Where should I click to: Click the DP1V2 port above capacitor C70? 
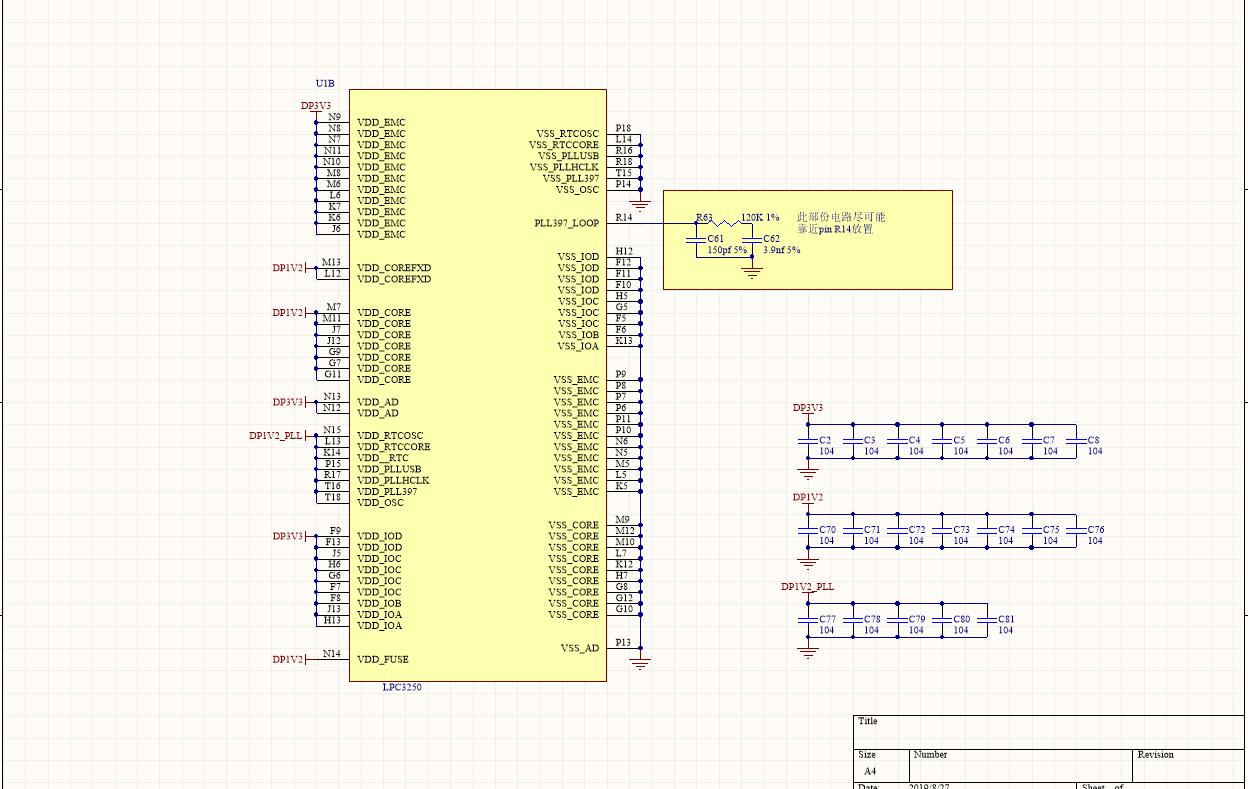[808, 497]
